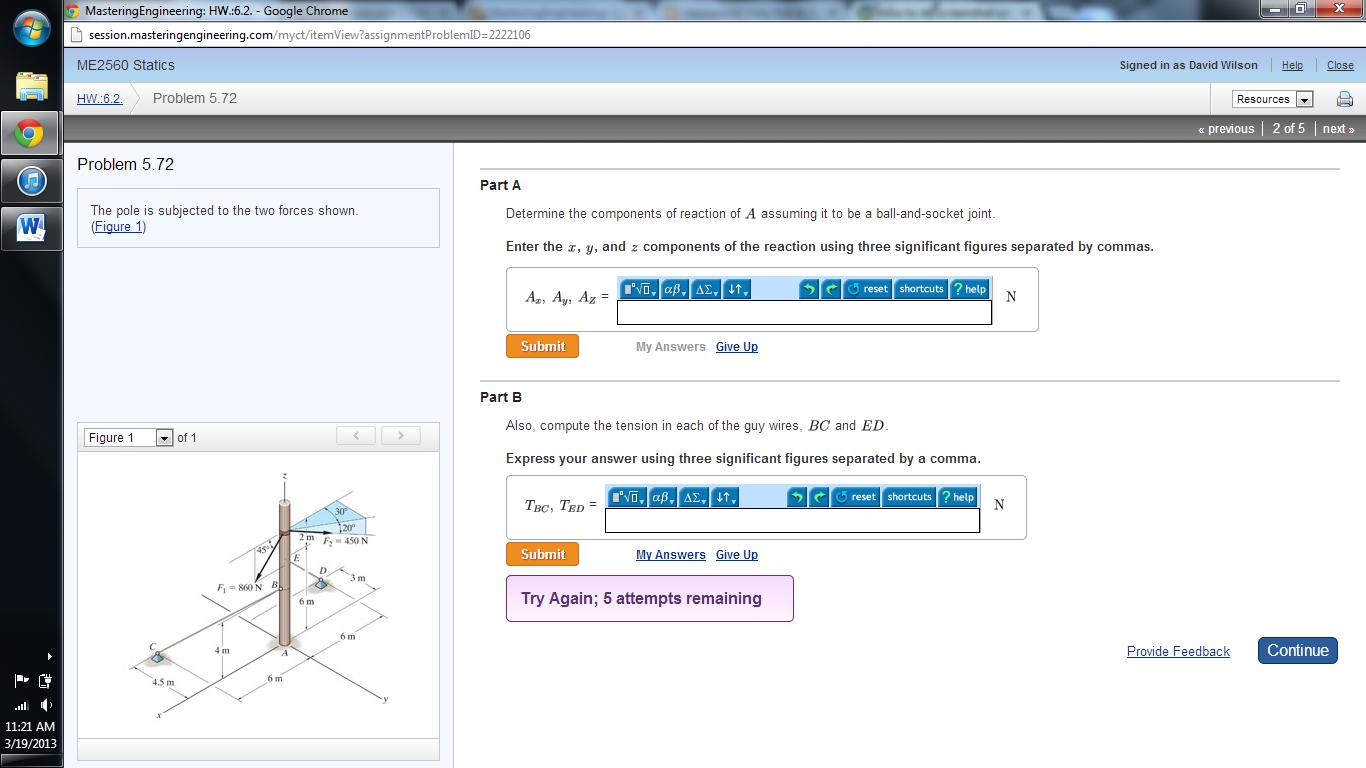Viewport: 1366px width, 768px height.
Task: Open the Figure 1 link in problem statement
Action: tap(119, 226)
